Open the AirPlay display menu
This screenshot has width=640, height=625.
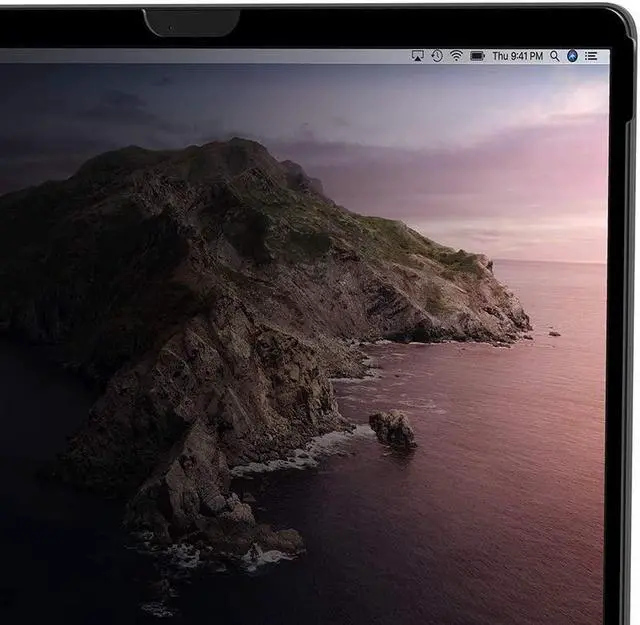tap(418, 56)
